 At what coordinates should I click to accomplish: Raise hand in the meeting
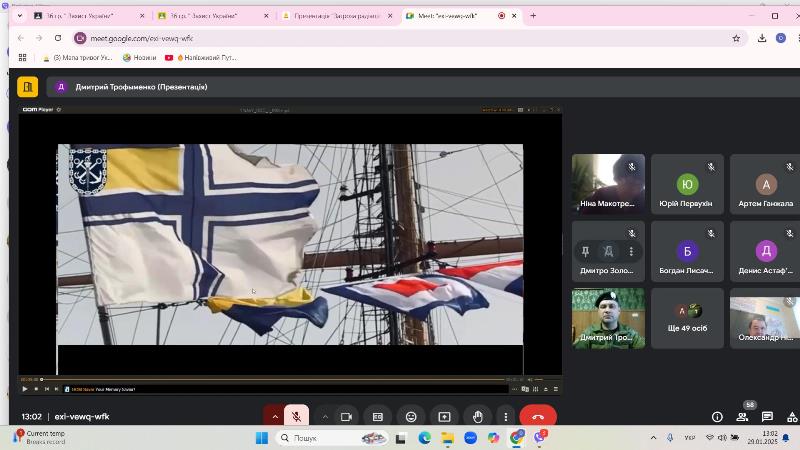pos(478,417)
